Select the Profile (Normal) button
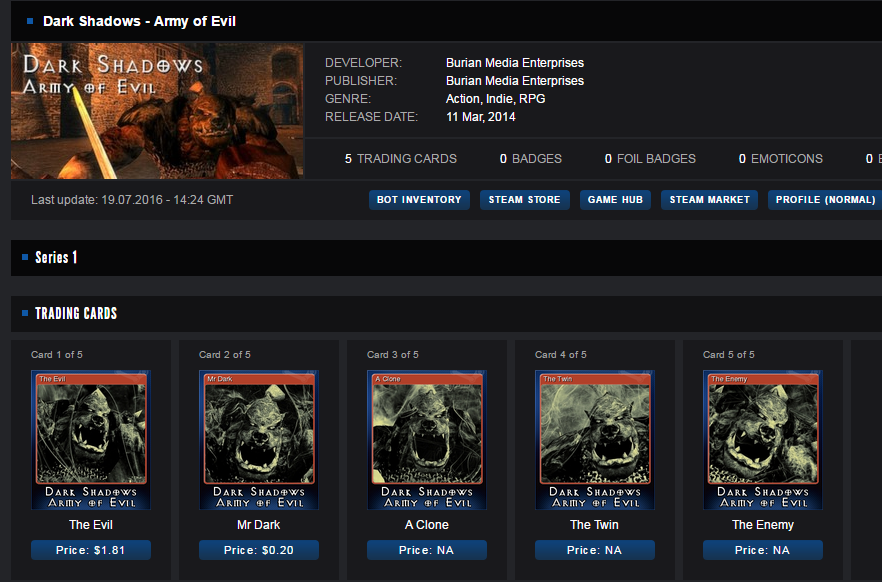 (x=825, y=200)
